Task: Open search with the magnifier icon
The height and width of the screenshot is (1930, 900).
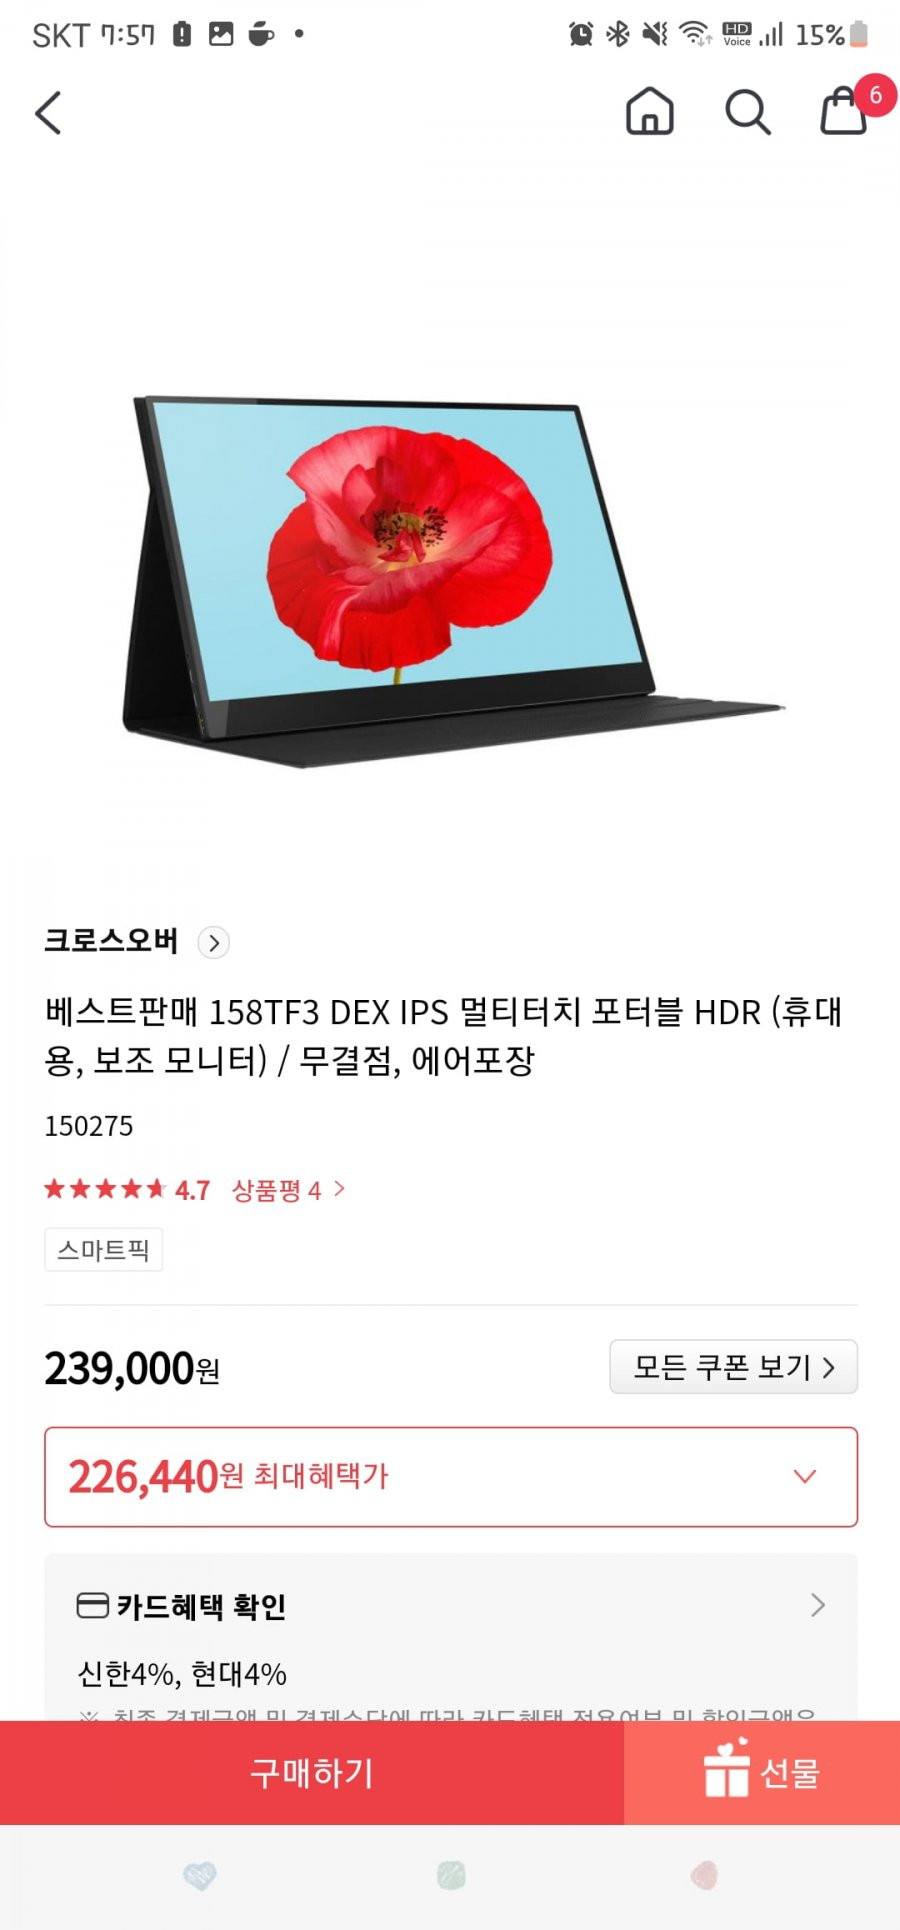Action: (747, 111)
